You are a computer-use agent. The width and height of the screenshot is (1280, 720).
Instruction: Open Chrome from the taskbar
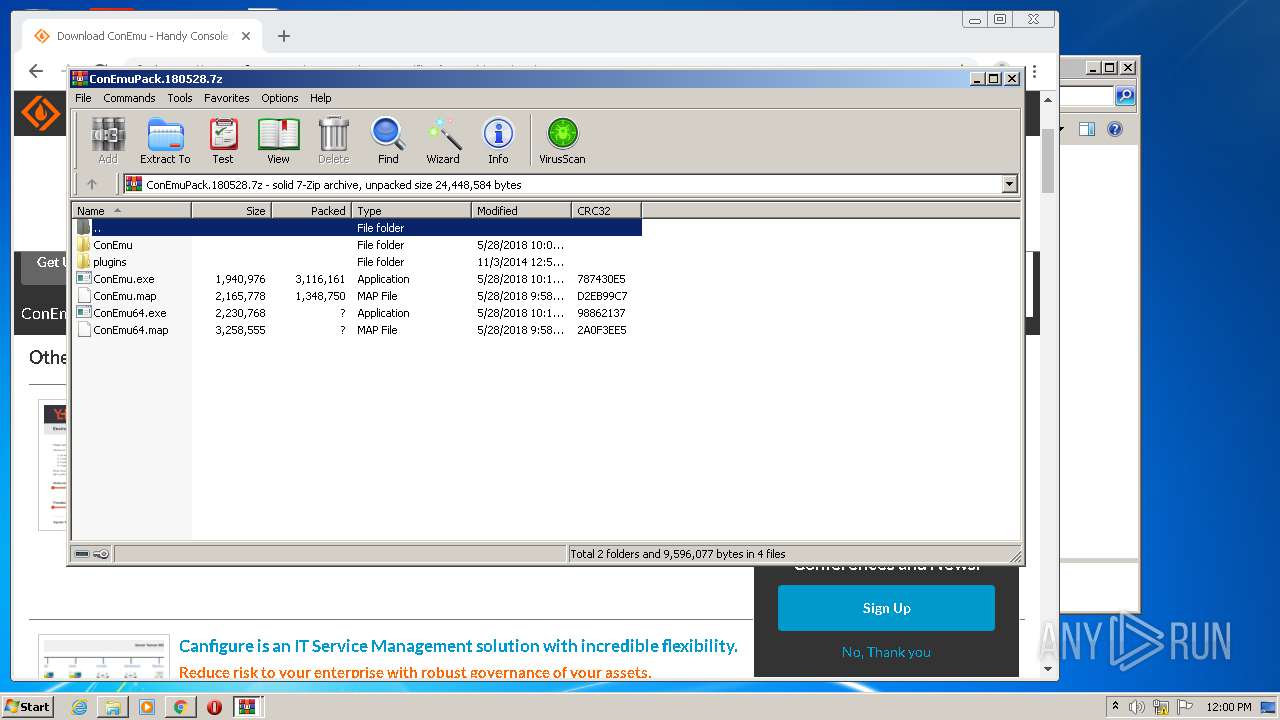pos(181,707)
